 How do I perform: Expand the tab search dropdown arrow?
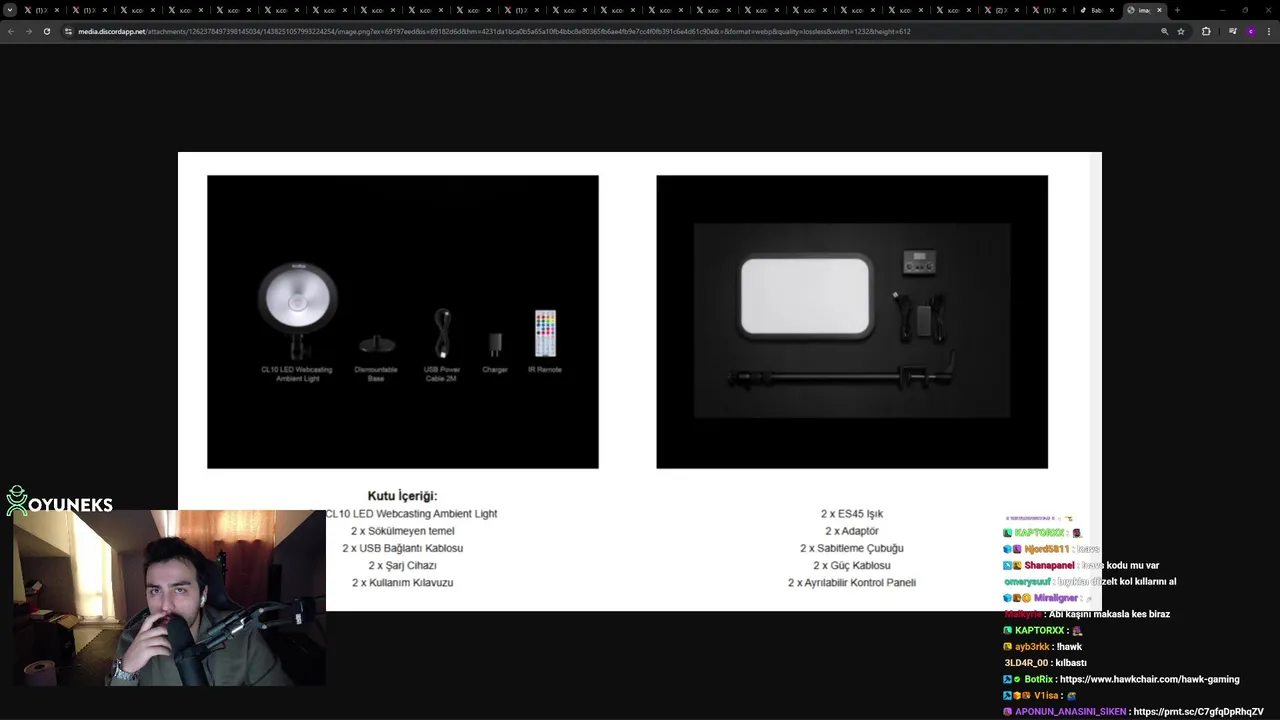pos(10,10)
